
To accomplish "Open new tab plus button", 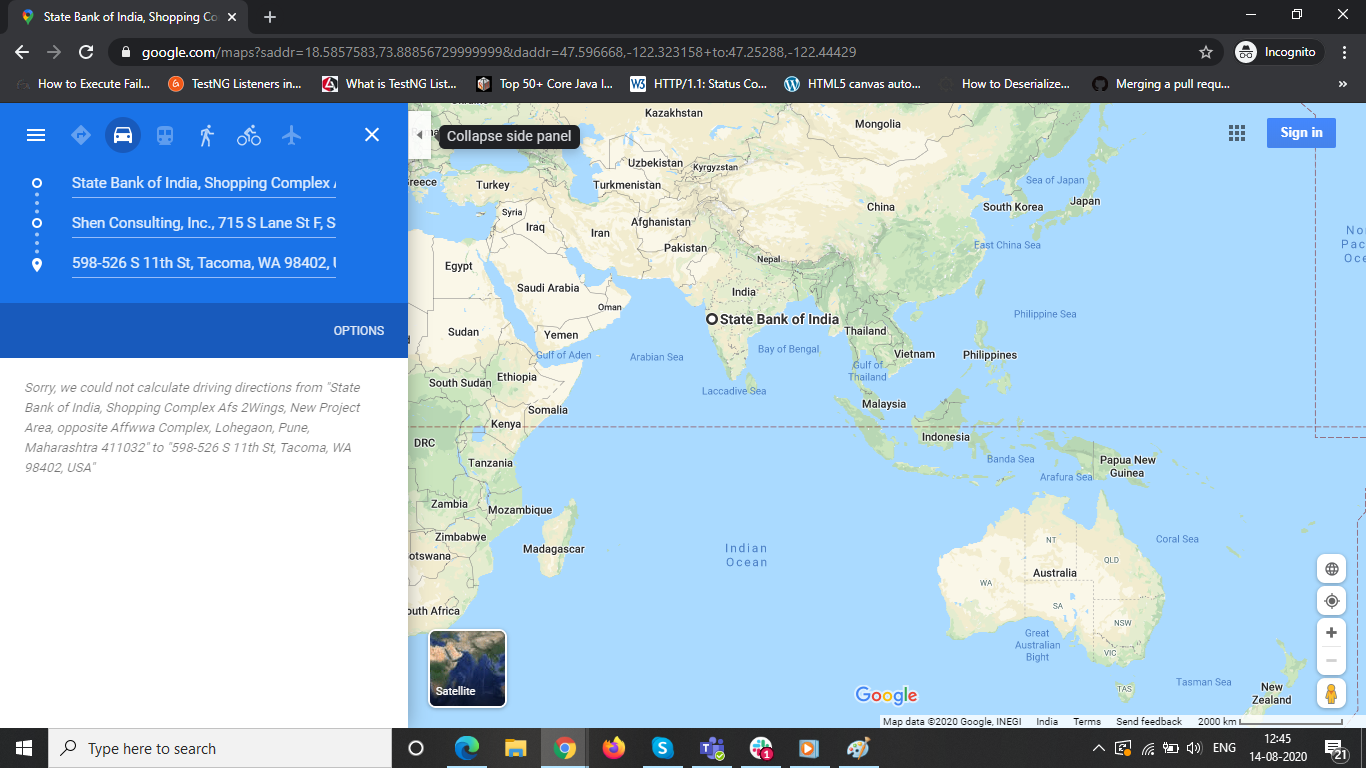I will point(270,17).
